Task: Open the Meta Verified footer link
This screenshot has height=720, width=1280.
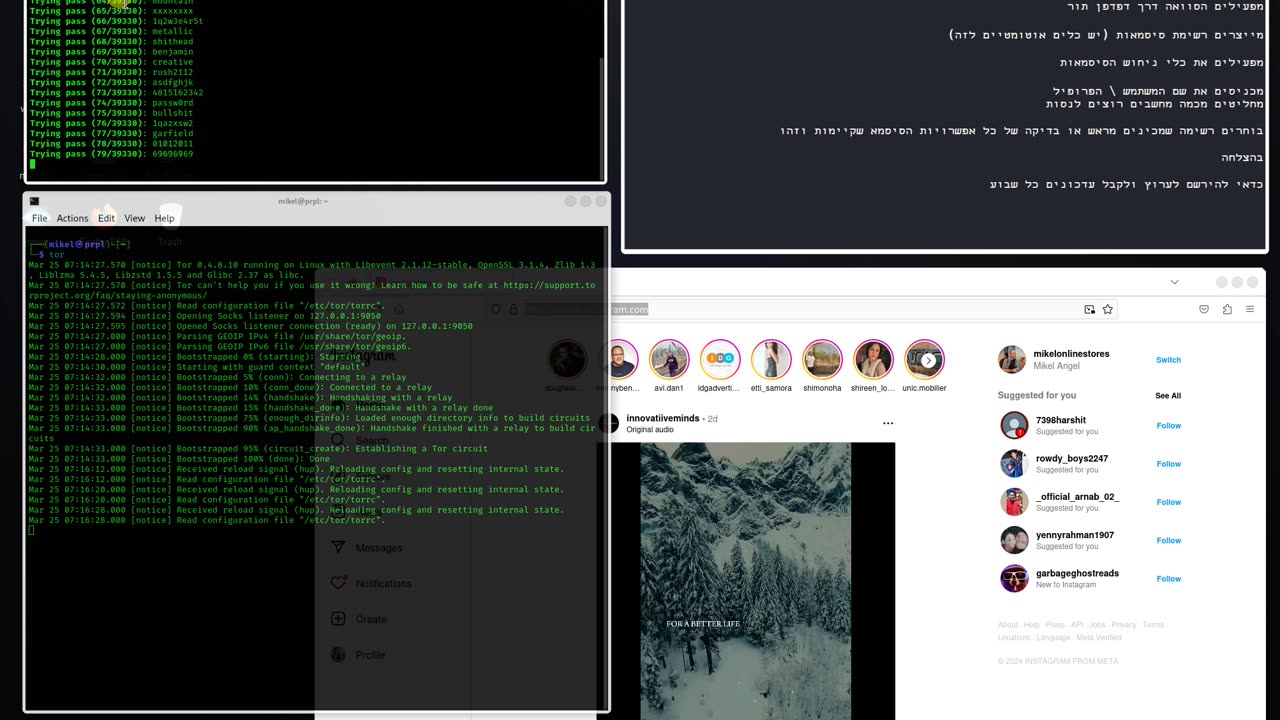Action: (1099, 637)
